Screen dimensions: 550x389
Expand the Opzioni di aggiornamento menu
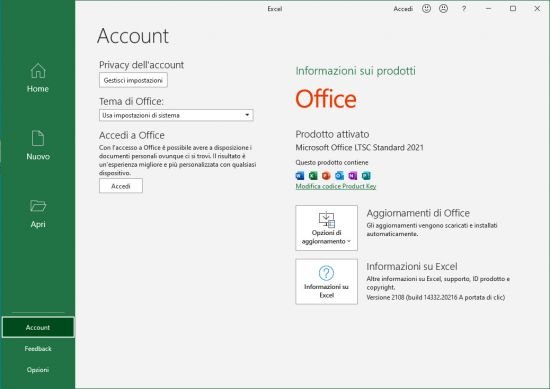coord(327,228)
